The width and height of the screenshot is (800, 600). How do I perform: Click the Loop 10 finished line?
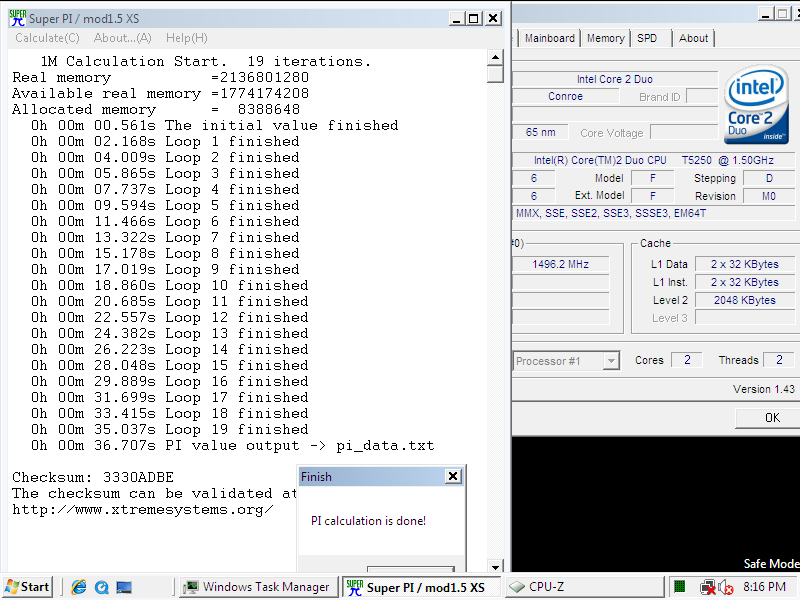[x=169, y=286]
